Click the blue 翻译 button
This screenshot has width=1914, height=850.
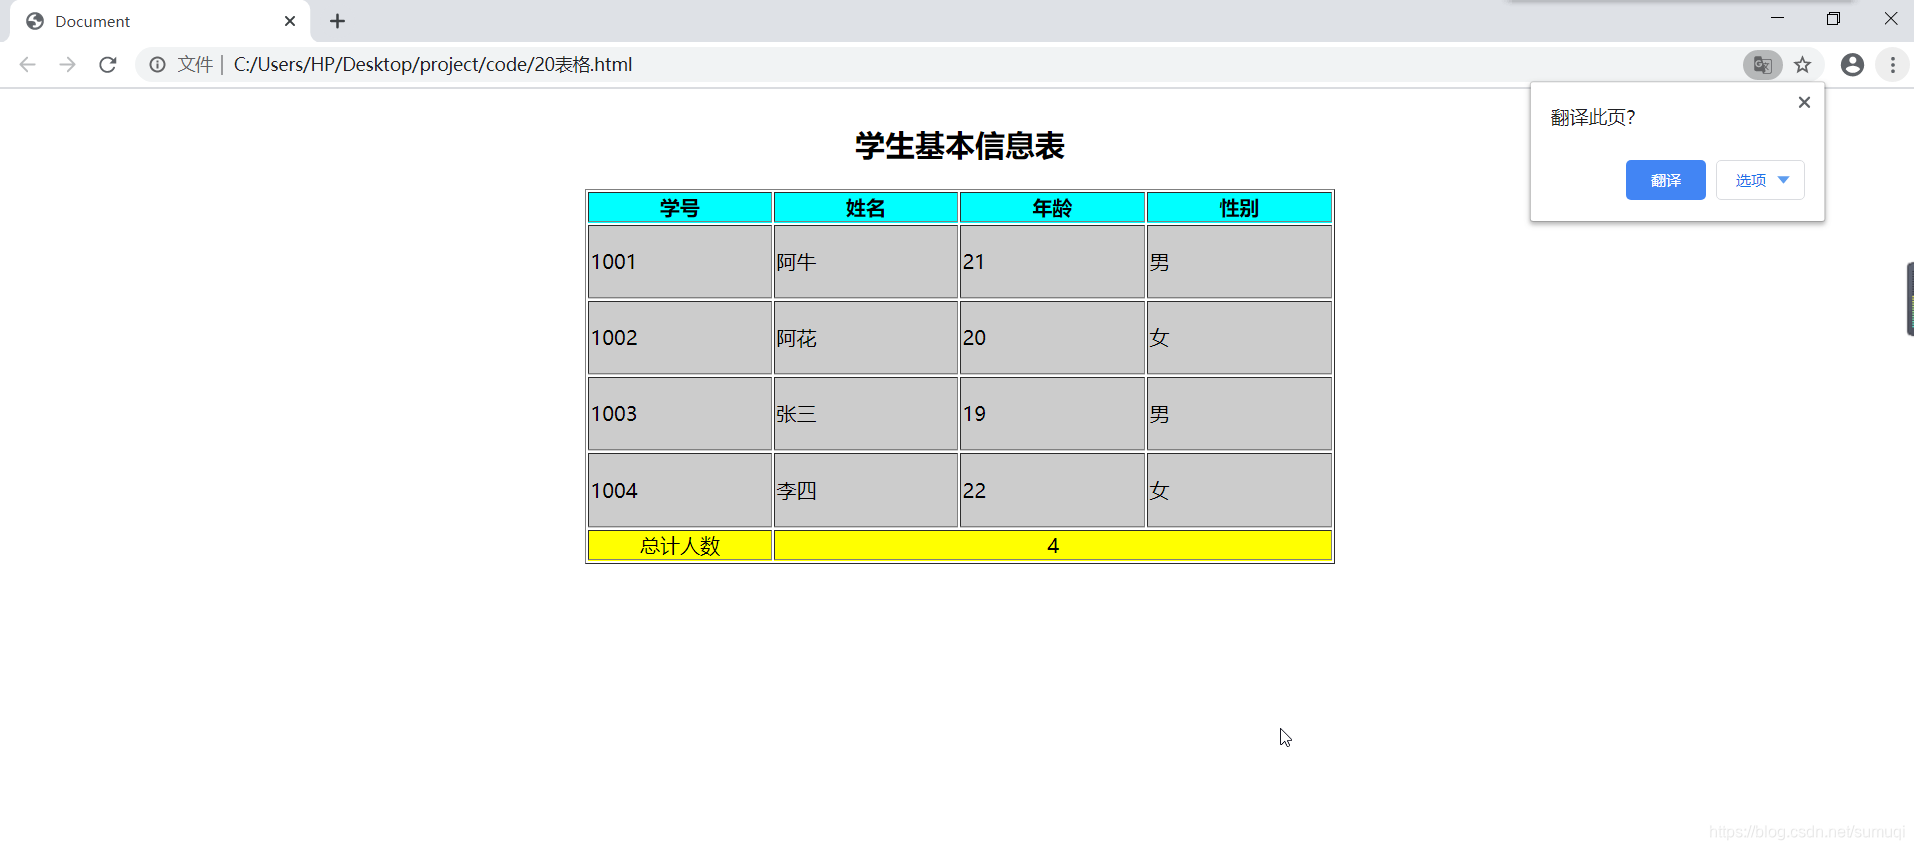1665,180
